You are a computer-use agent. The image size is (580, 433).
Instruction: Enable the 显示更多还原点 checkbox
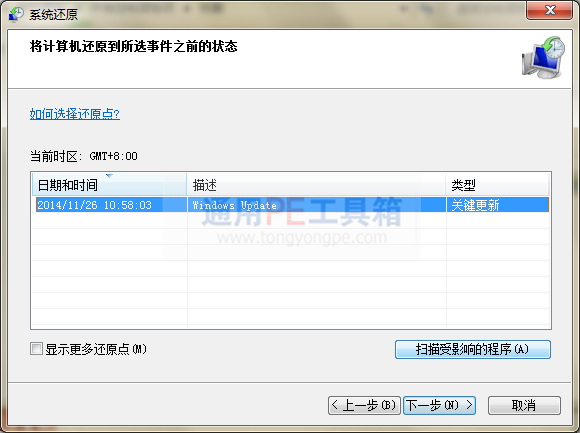pyautogui.click(x=36, y=348)
